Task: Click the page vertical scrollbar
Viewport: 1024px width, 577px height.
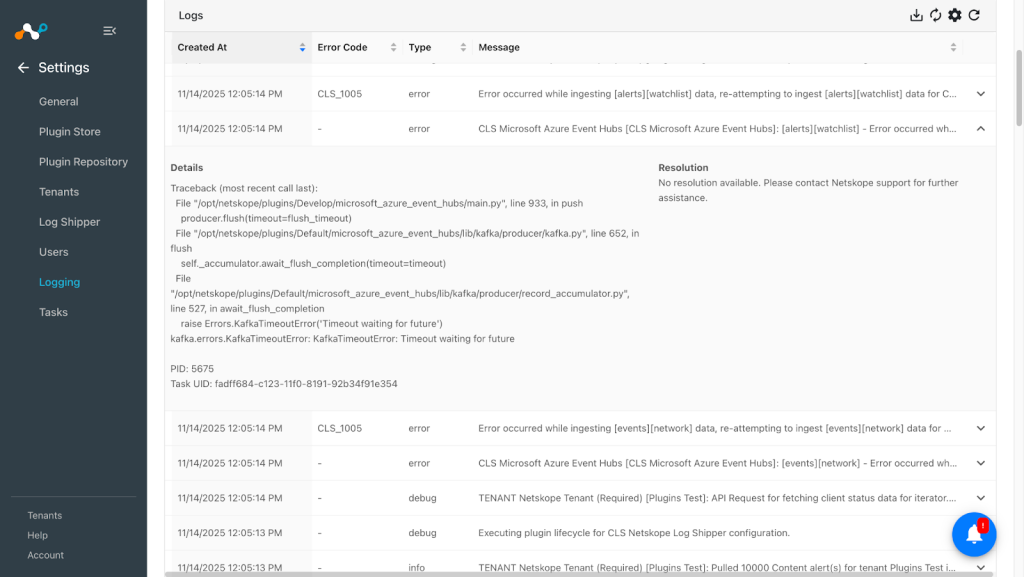Action: [1019, 88]
